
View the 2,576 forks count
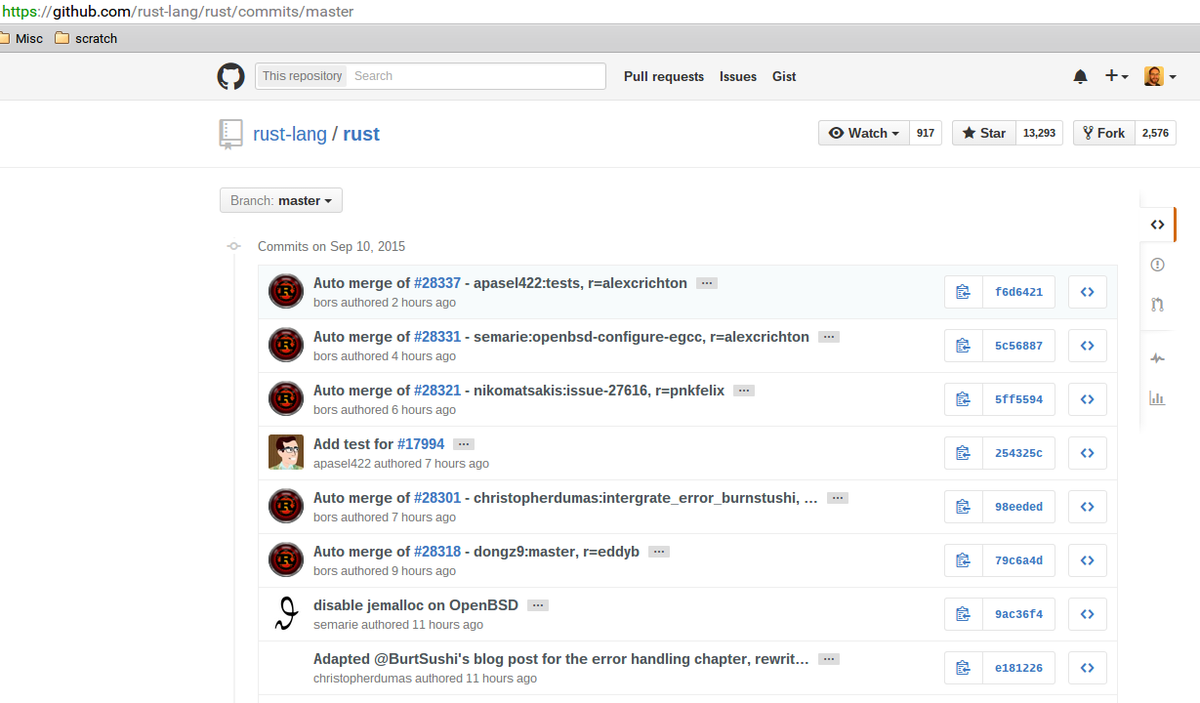click(x=1155, y=133)
